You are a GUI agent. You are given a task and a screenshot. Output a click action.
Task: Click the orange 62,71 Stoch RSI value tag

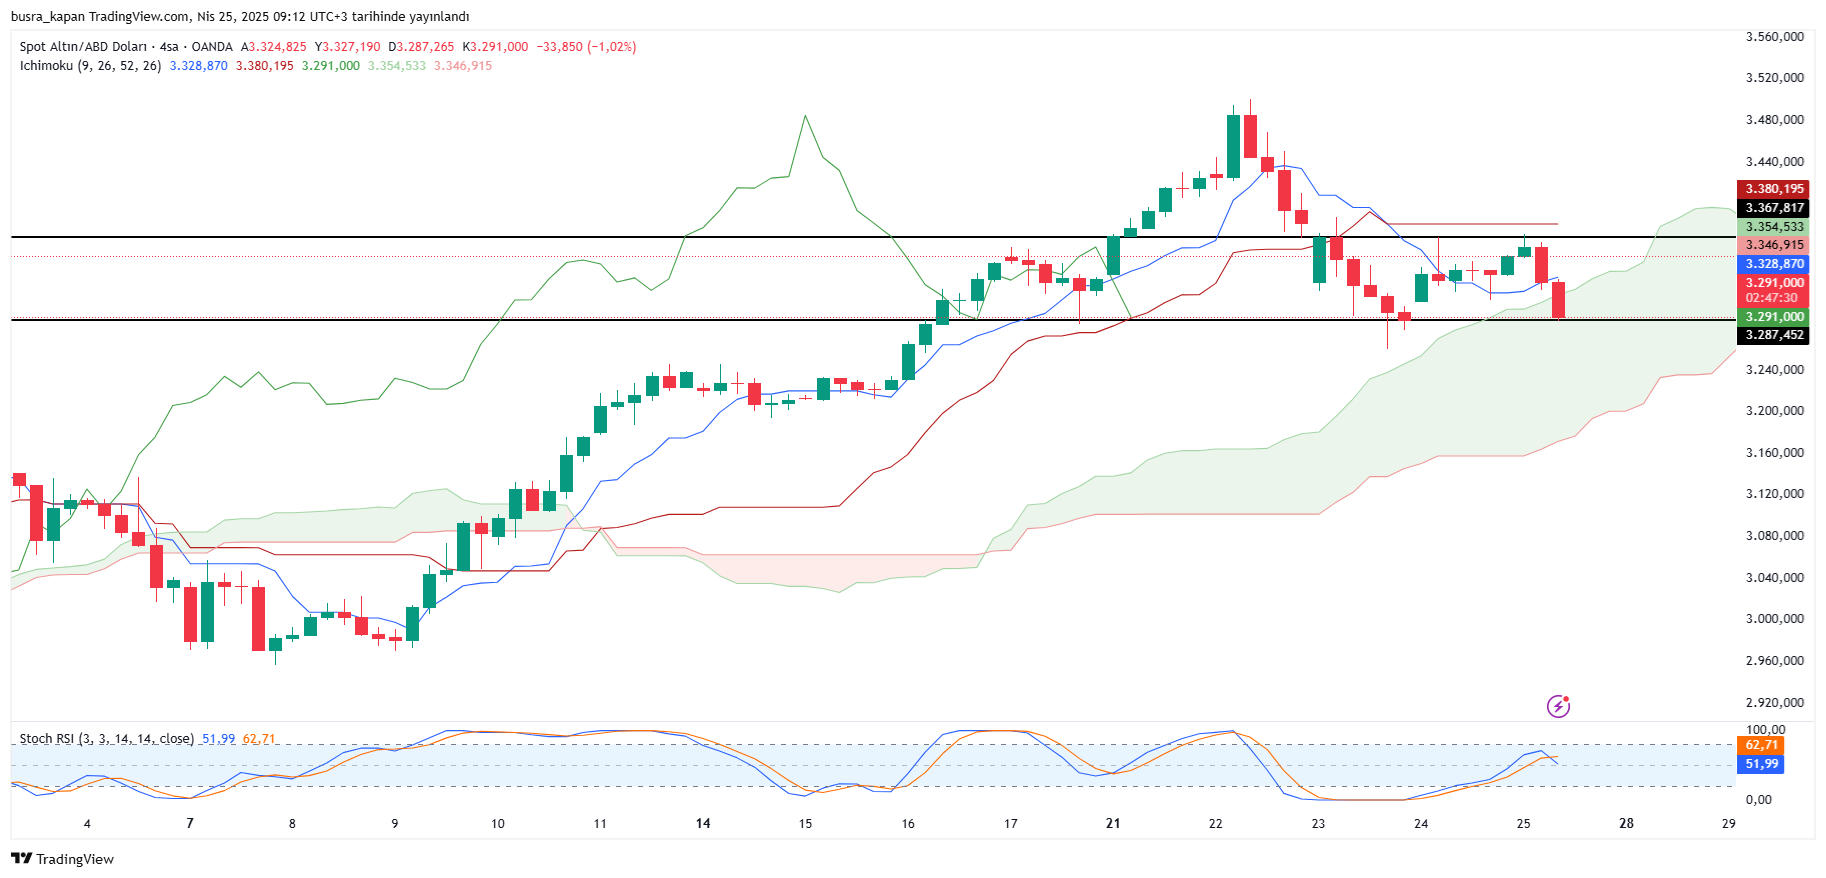(1761, 745)
